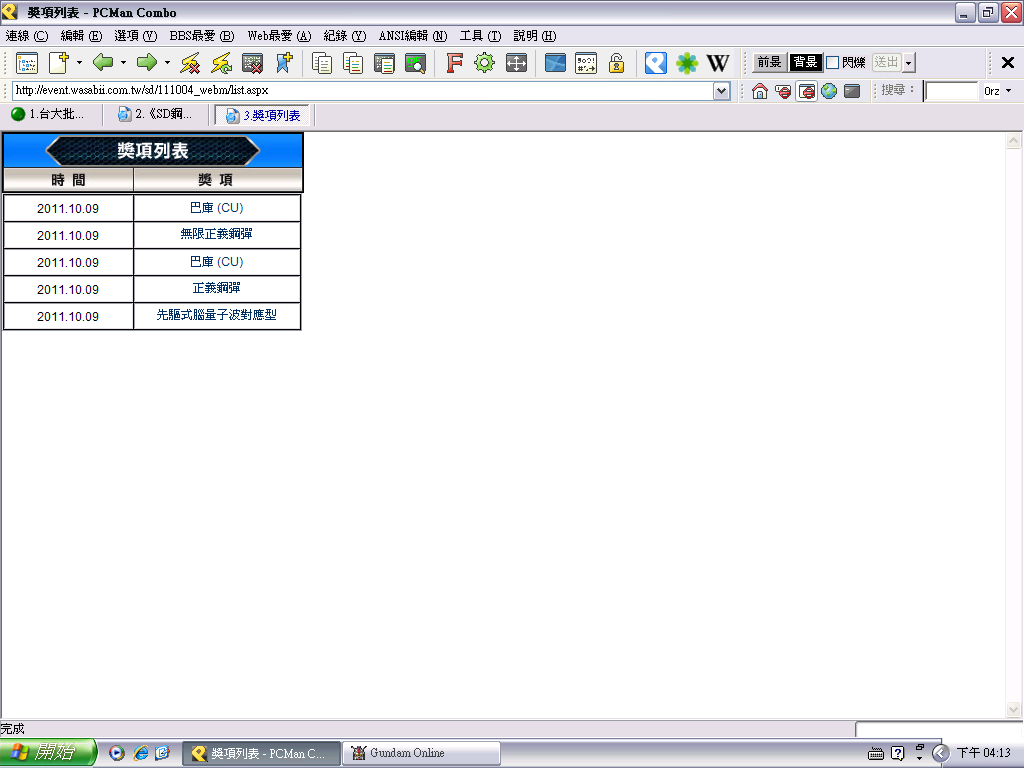The image size is (1024, 768).
Task: Click the green back arrow
Action: pyautogui.click(x=103, y=63)
